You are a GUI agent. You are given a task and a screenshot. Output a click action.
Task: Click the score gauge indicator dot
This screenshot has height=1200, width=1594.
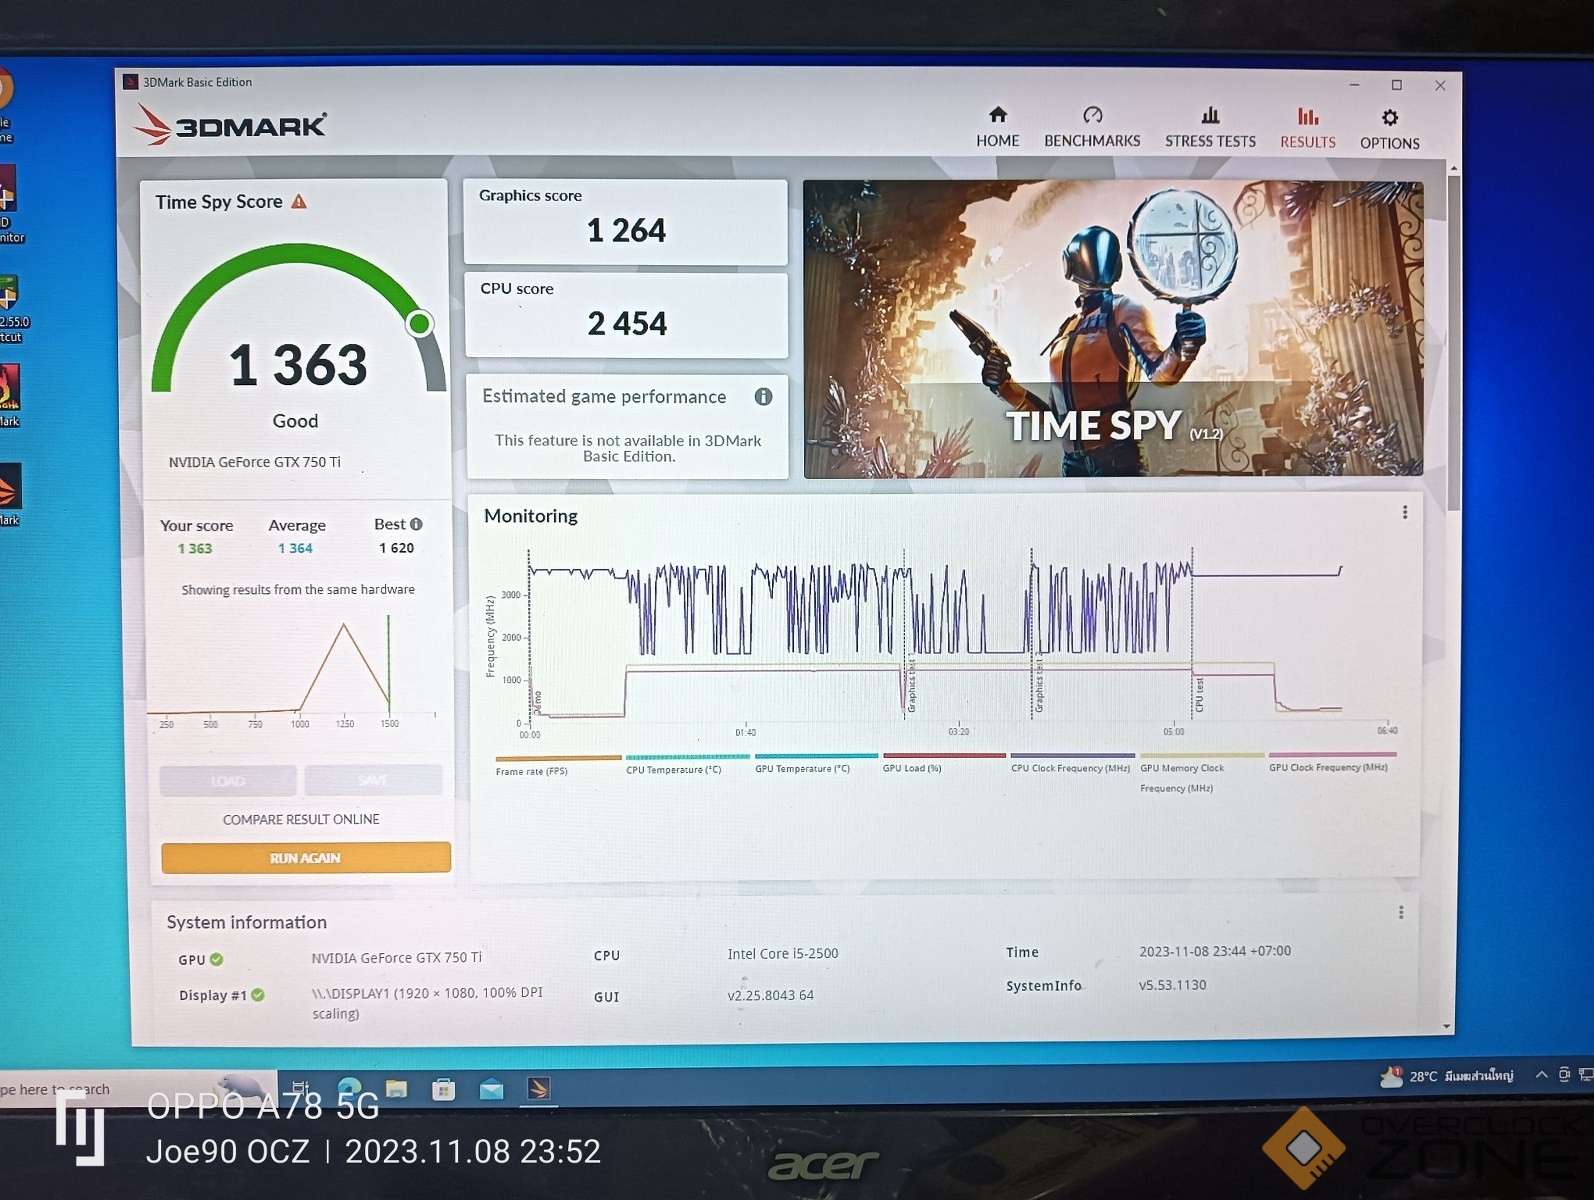coord(420,323)
